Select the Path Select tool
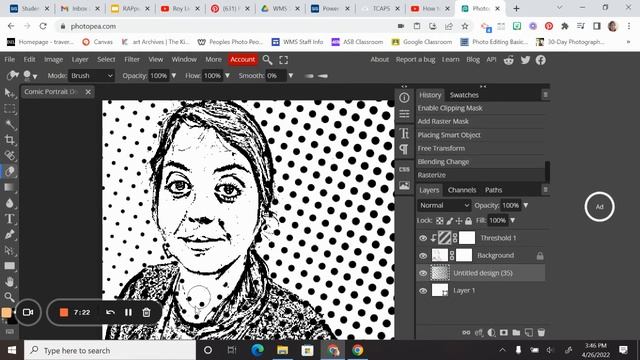 [x=9, y=250]
